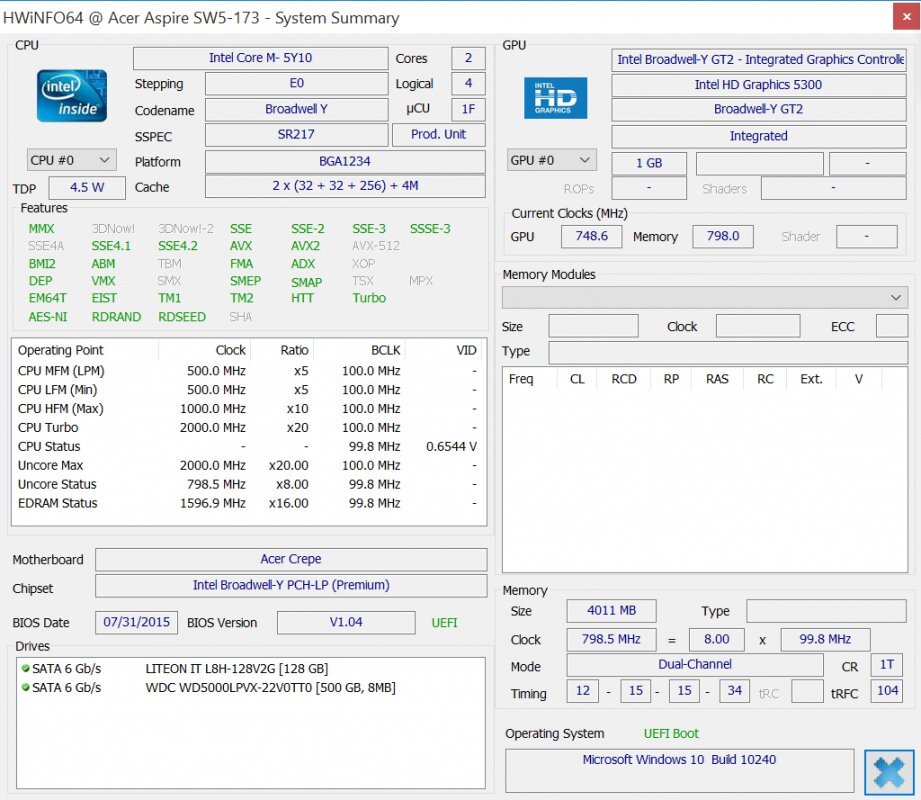Click the AES-NI feature indicator

tap(46, 316)
